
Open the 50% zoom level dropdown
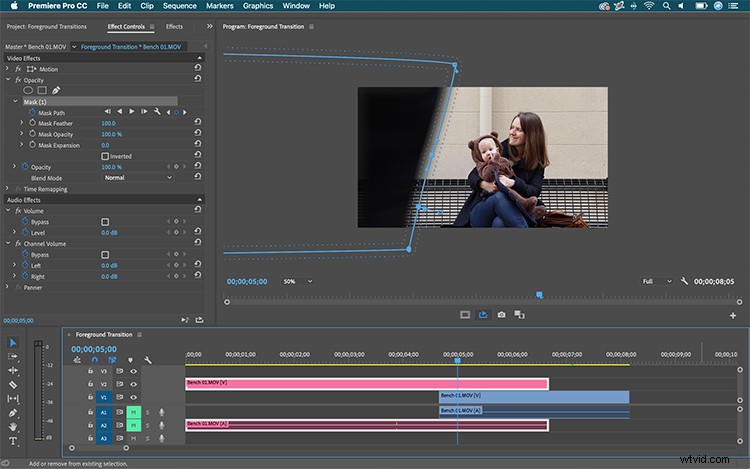point(297,282)
